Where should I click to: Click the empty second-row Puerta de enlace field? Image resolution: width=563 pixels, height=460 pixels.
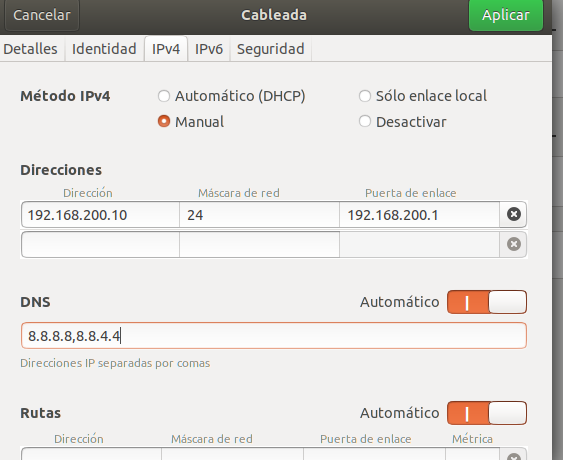[419, 245]
